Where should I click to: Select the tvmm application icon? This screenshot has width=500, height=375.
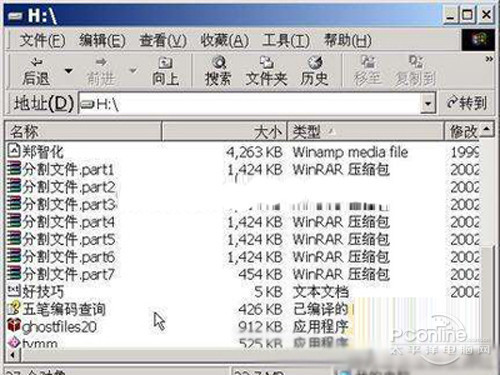(14, 342)
